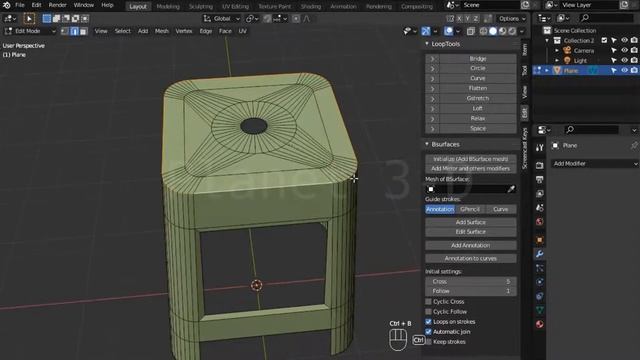Open the File menu

[20, 5]
